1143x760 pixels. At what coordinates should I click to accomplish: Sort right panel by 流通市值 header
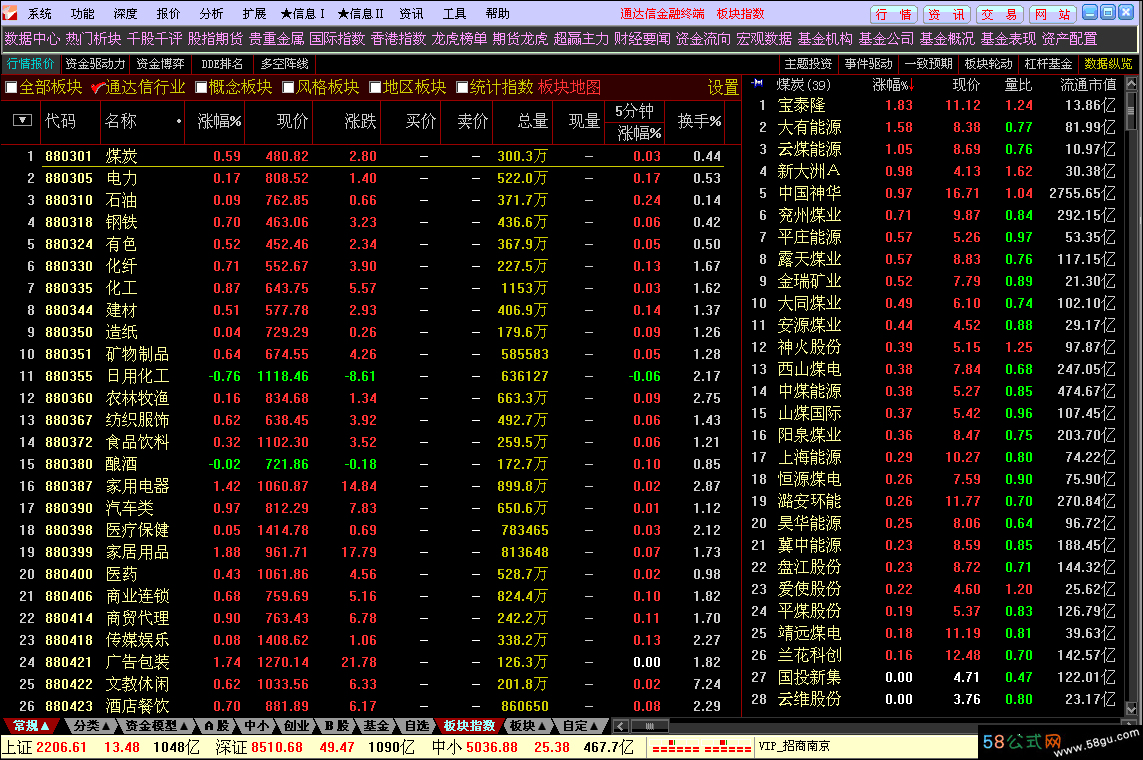(1088, 85)
